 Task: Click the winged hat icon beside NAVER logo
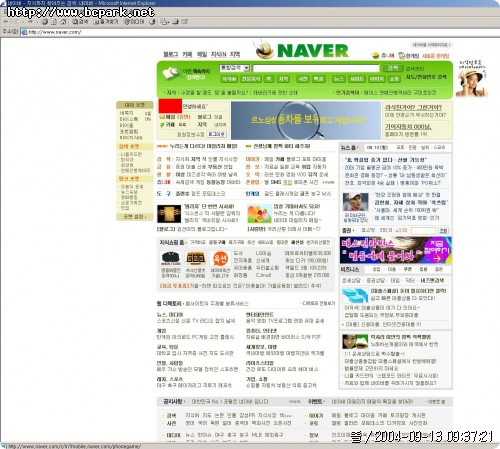click(x=264, y=50)
